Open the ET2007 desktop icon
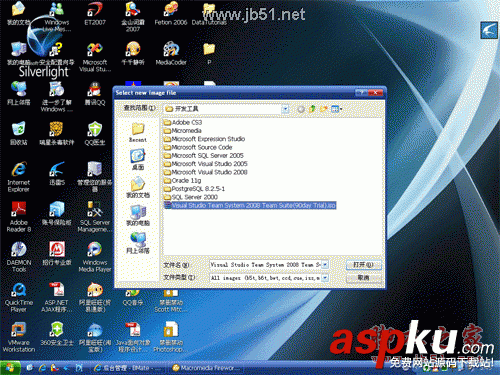 click(95, 14)
